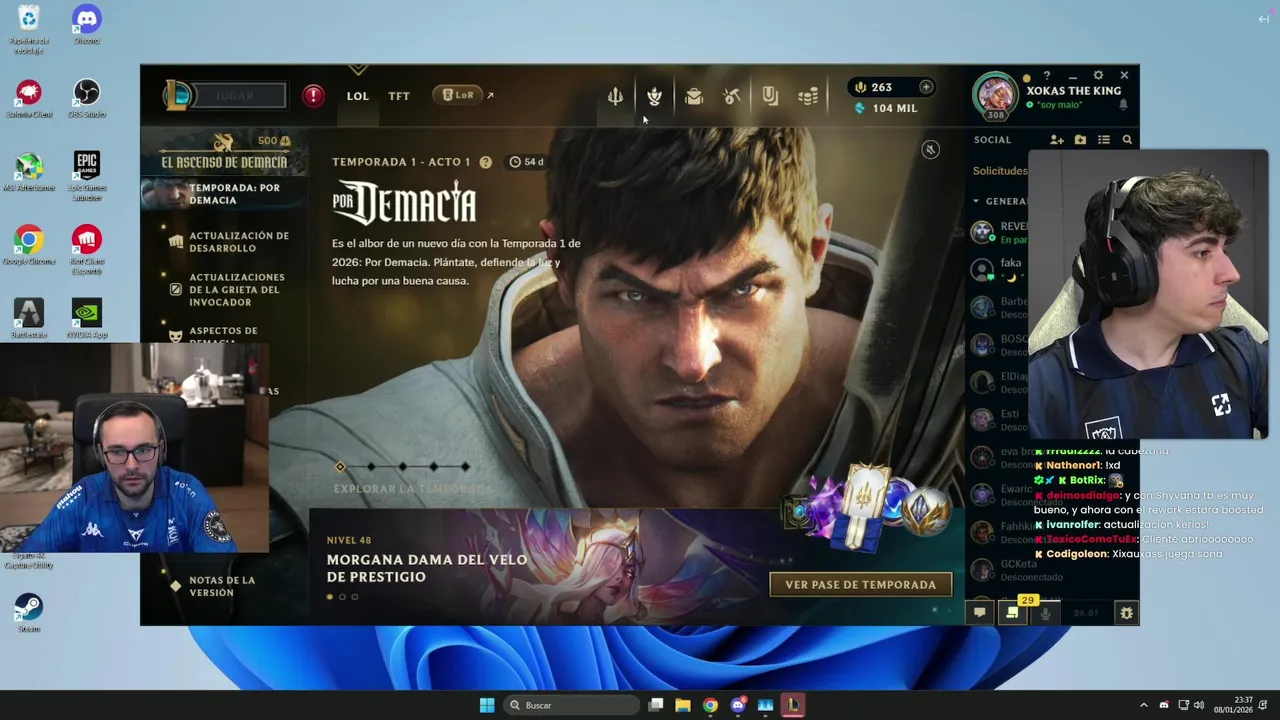The height and width of the screenshot is (720, 1280).
Task: Switch to the TFT tab
Action: tap(399, 96)
